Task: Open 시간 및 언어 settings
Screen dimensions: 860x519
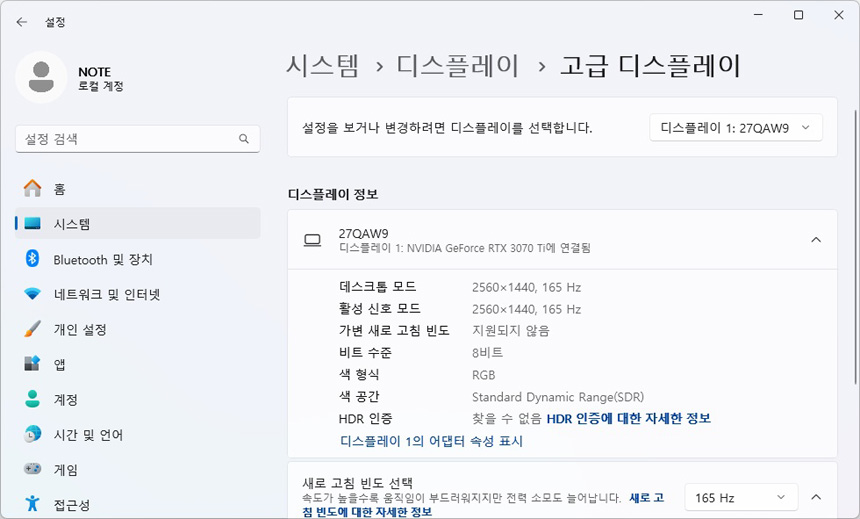Action: [88, 435]
